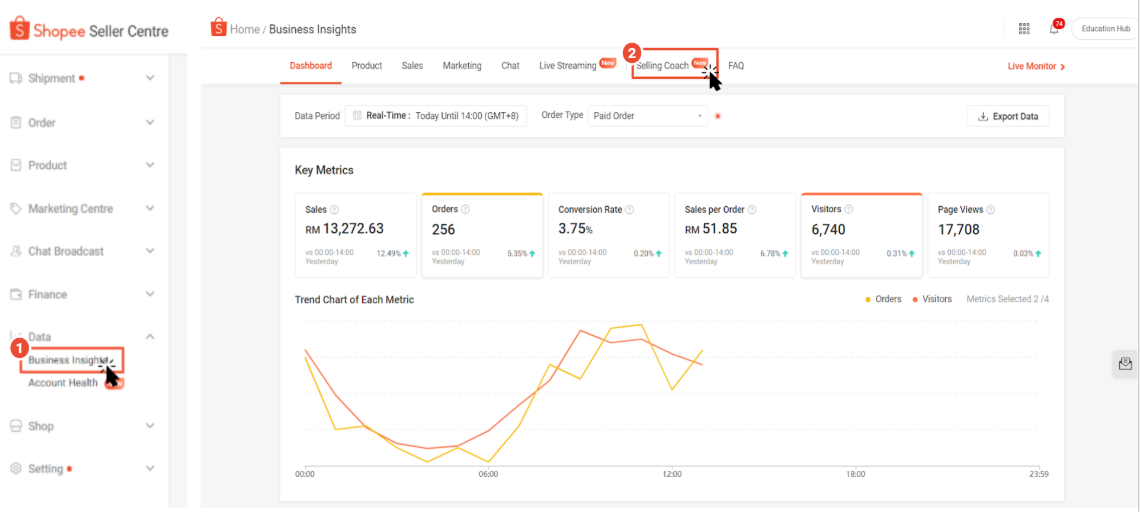Click the Data Period real-time selector

[435, 116]
